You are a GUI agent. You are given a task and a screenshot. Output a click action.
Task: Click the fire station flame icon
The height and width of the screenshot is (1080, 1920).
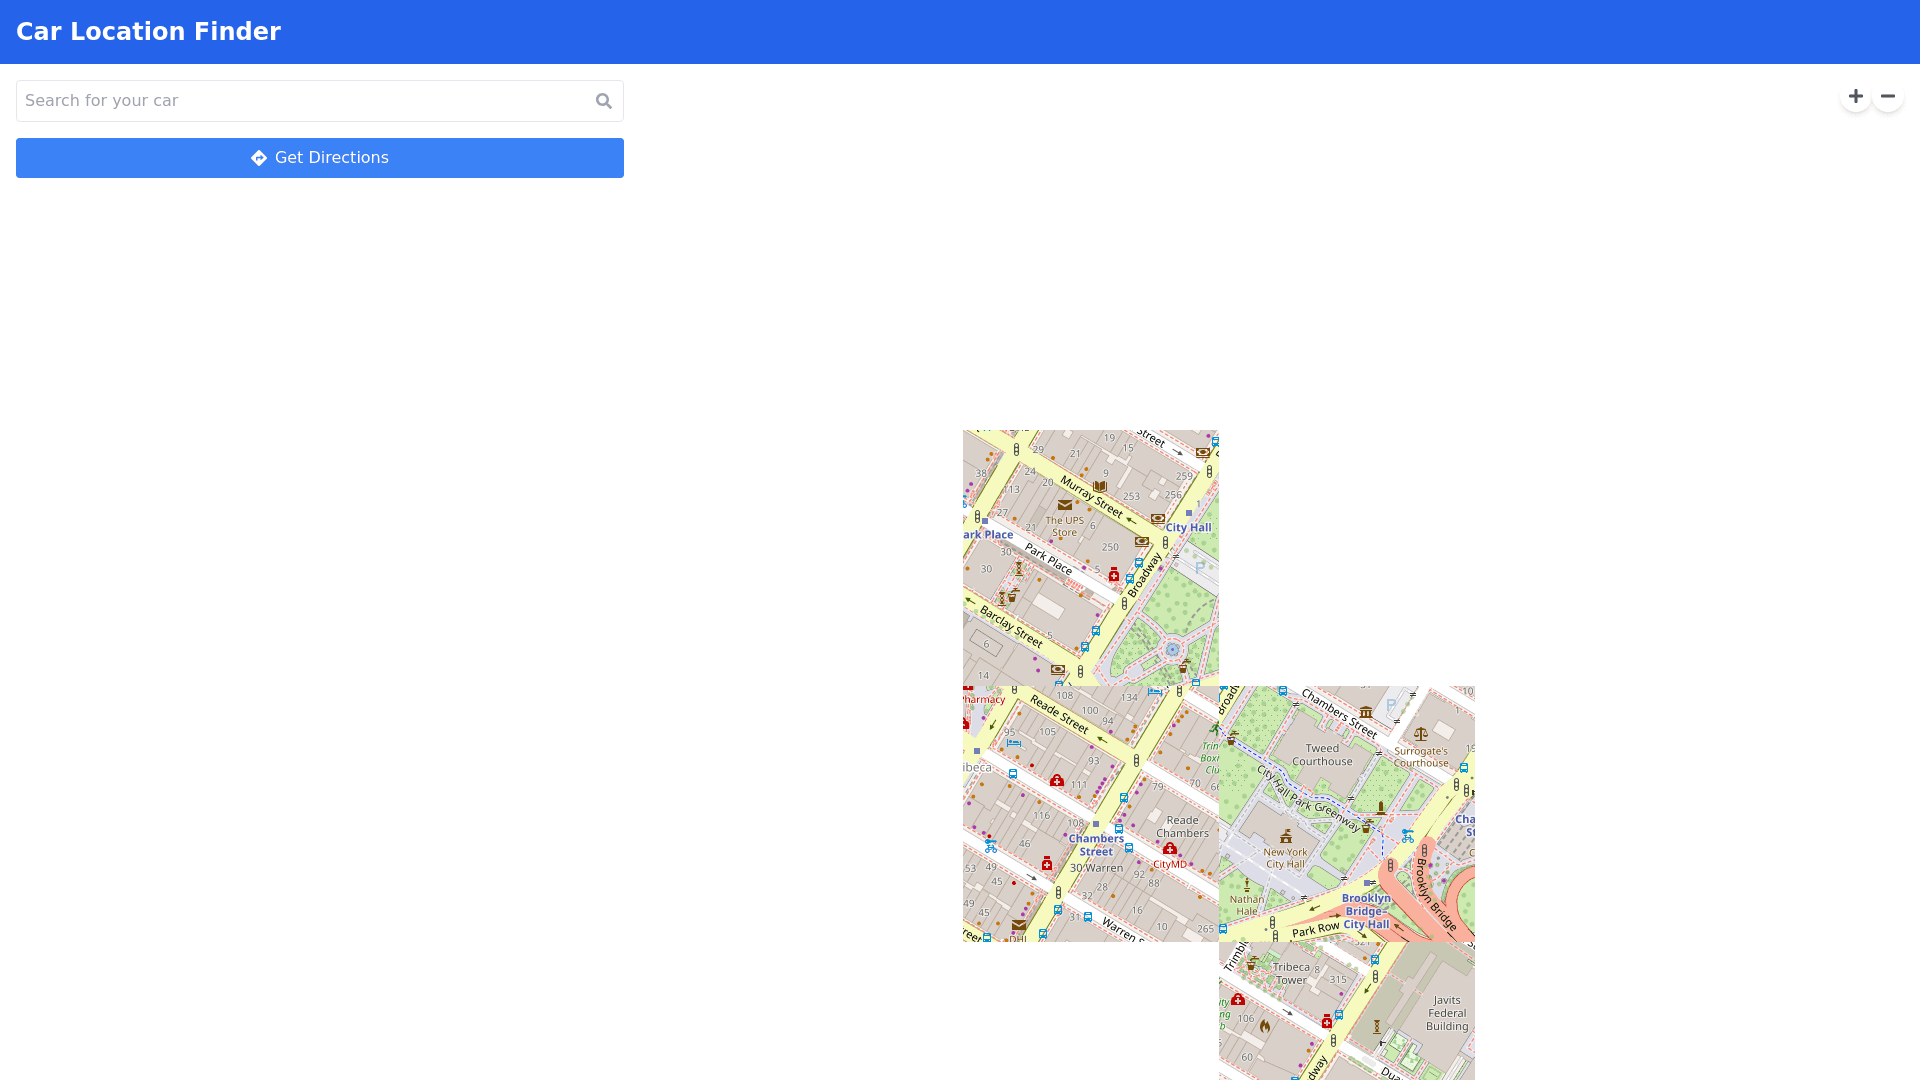click(1264, 1026)
